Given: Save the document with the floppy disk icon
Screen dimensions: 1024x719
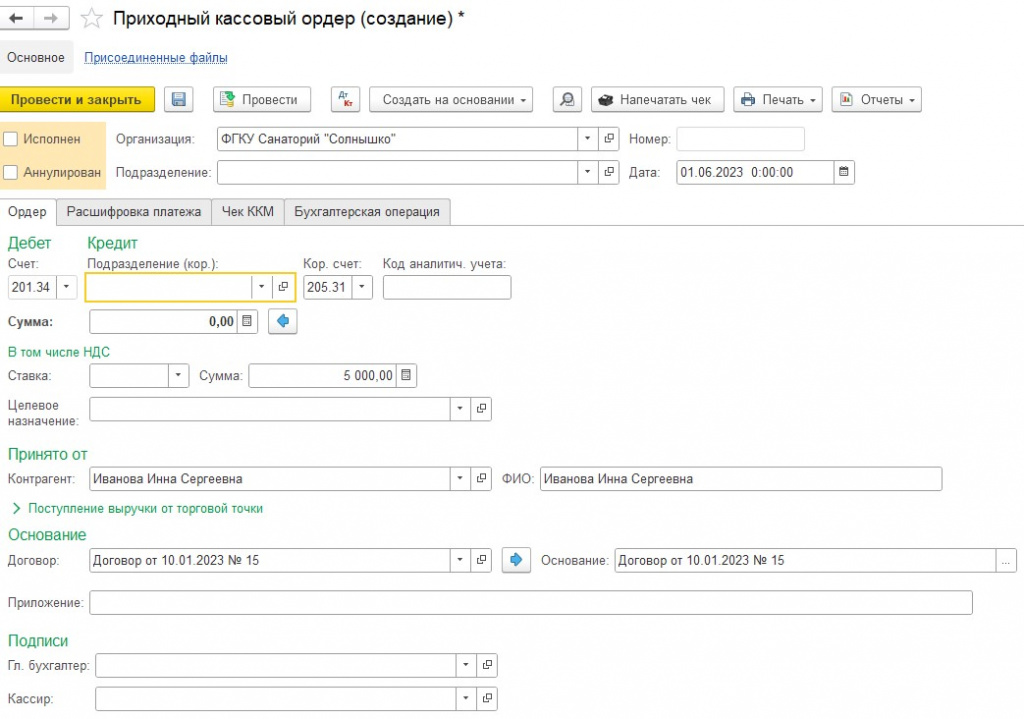Looking at the screenshot, I should 178,99.
